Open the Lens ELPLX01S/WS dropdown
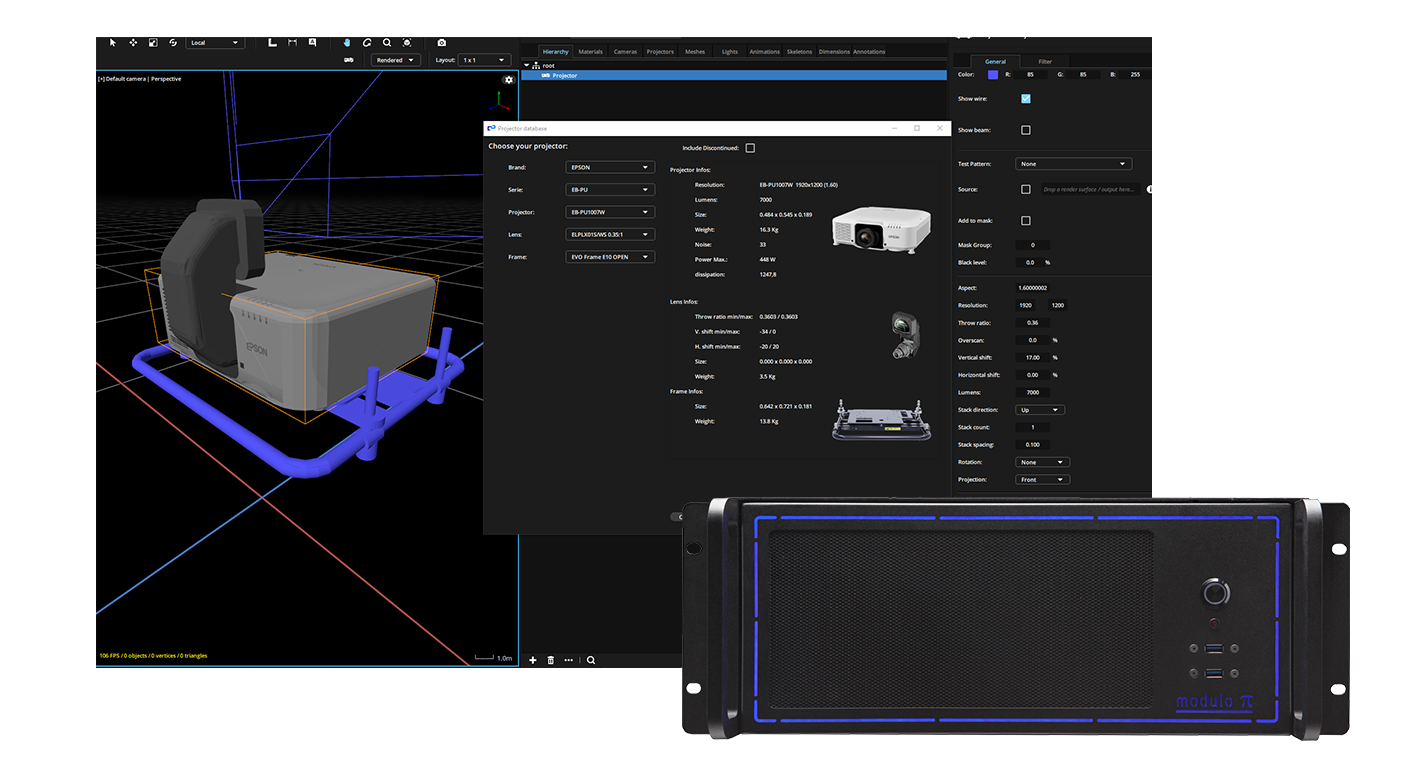 (x=610, y=235)
